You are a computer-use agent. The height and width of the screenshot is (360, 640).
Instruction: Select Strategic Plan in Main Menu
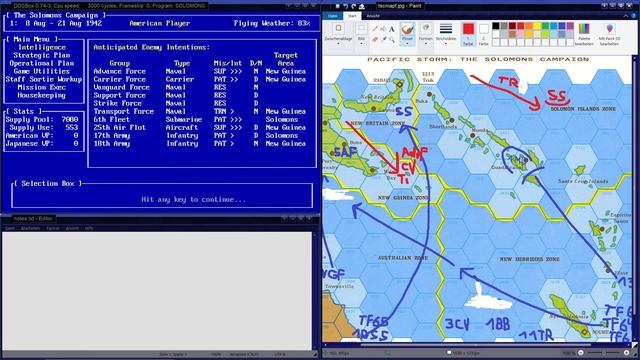(42, 55)
